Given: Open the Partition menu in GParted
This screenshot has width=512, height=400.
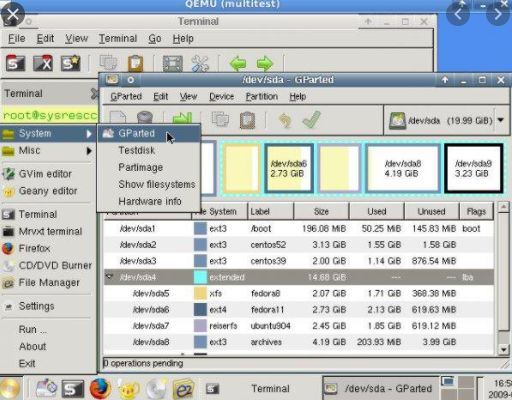Looking at the screenshot, I should 262,97.
